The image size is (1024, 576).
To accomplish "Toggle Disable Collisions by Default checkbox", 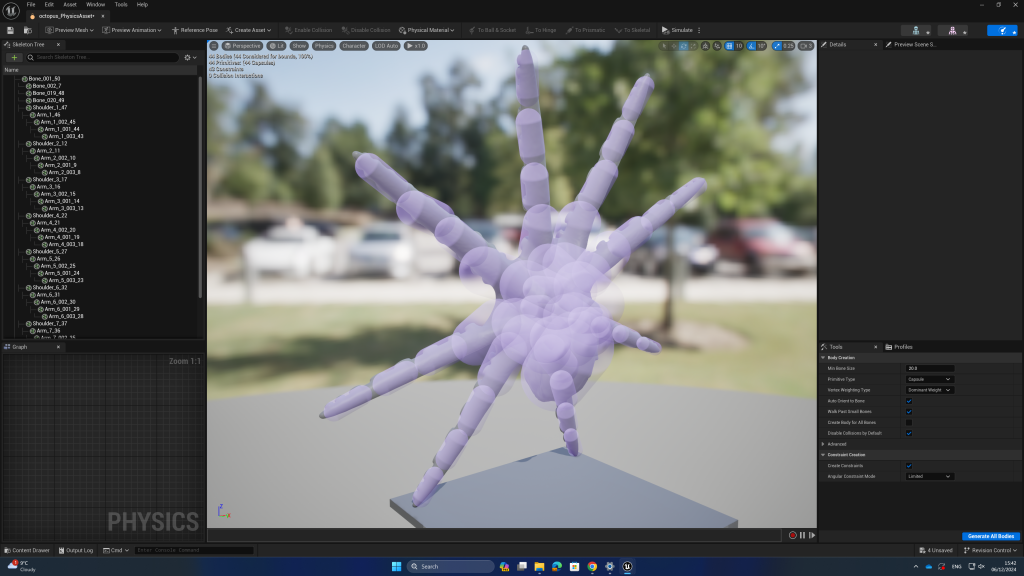I will pyautogui.click(x=908, y=433).
